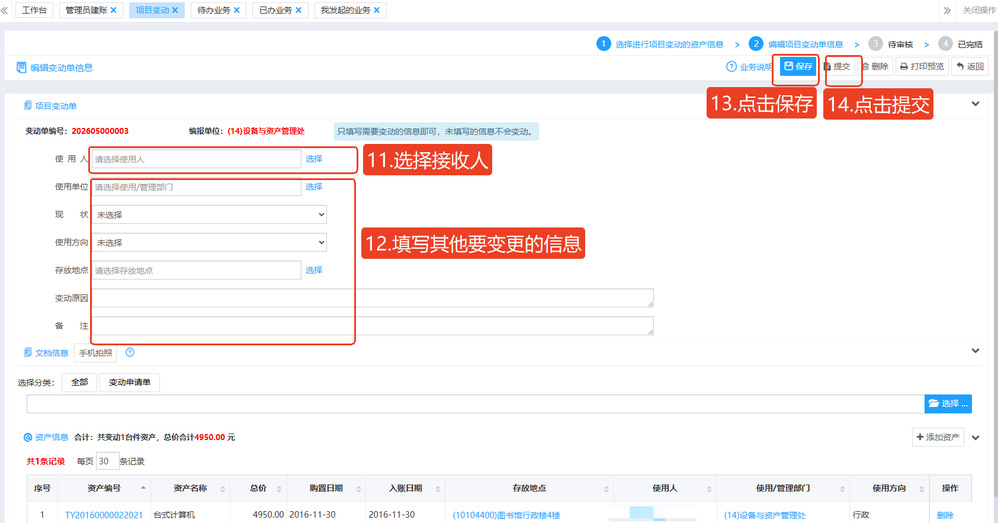Click the blue 保存 save button
This screenshot has height=523, width=998.
click(x=798, y=66)
